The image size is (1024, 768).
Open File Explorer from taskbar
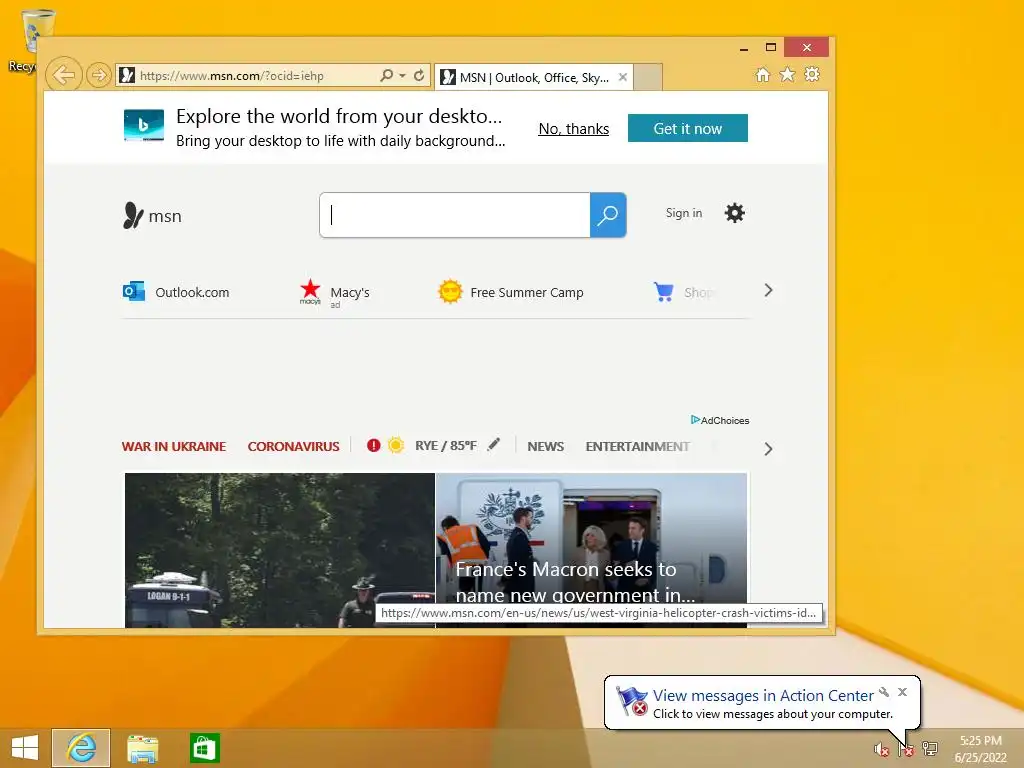coord(142,748)
